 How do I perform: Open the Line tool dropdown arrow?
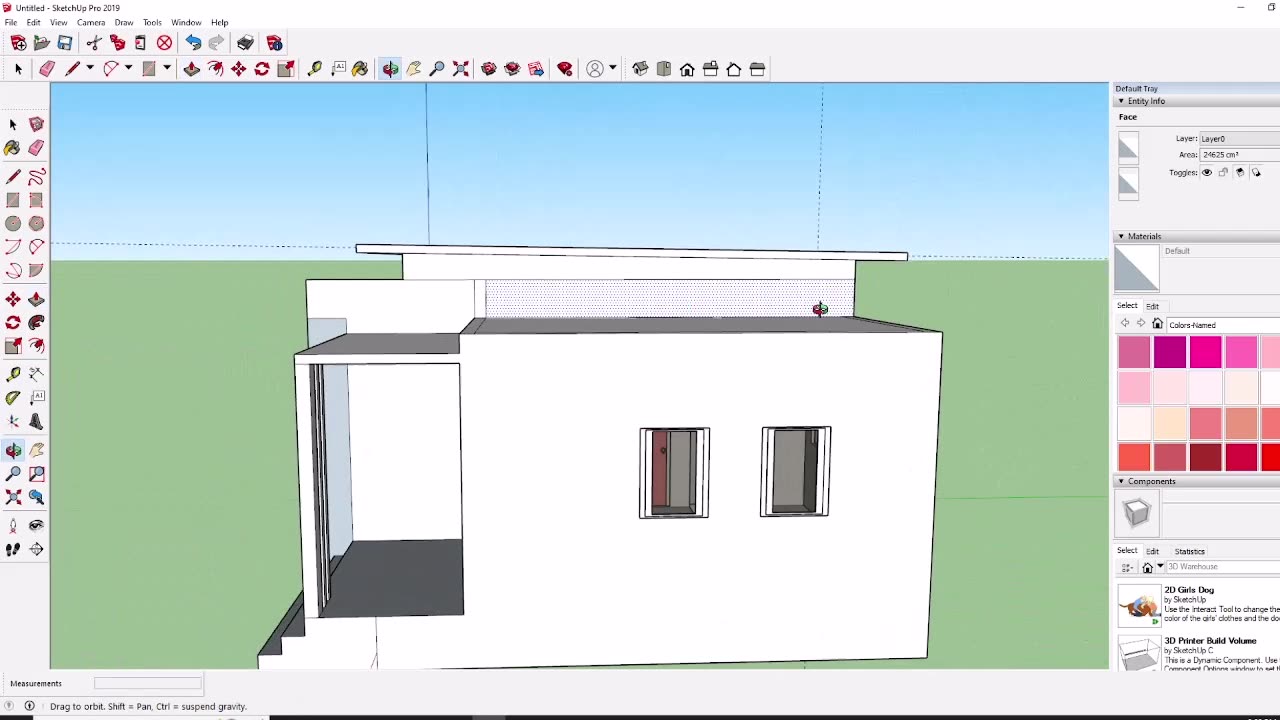tap(89, 69)
